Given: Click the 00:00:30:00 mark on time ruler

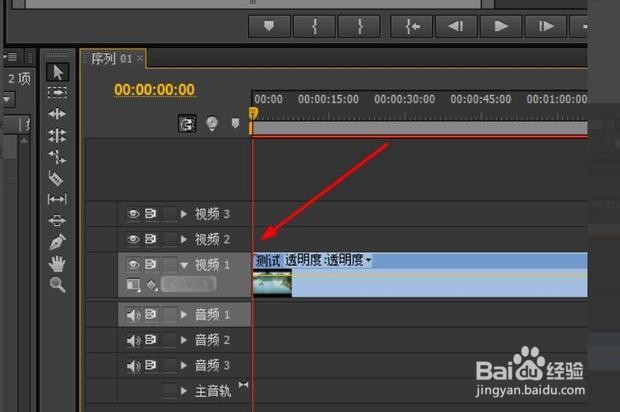Looking at the screenshot, I should pos(405,99).
